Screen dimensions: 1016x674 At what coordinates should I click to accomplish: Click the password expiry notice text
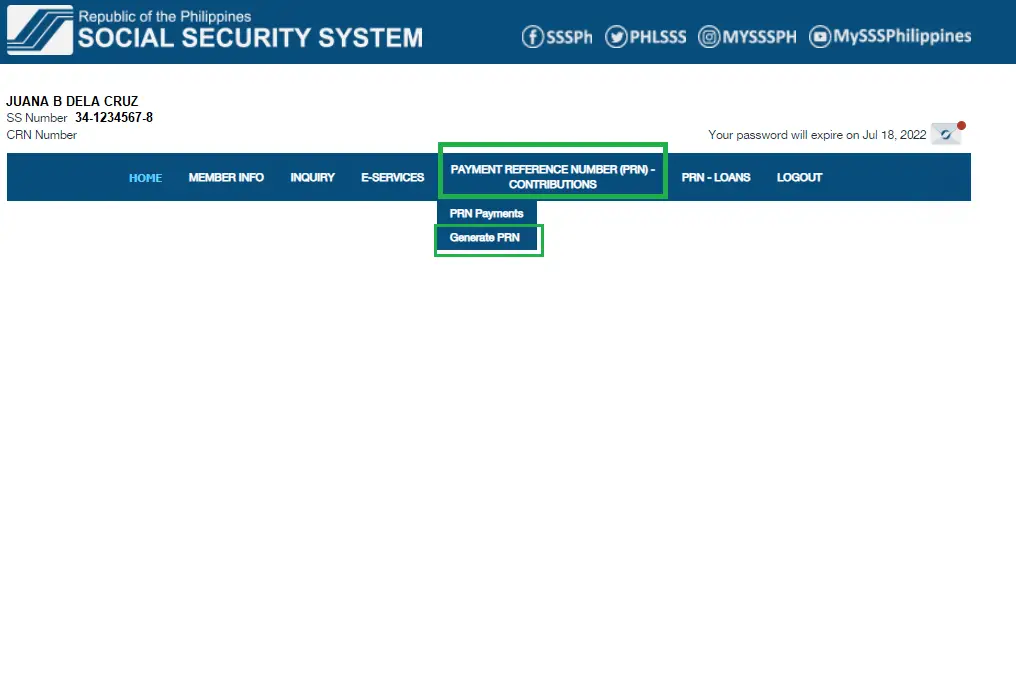pos(816,135)
